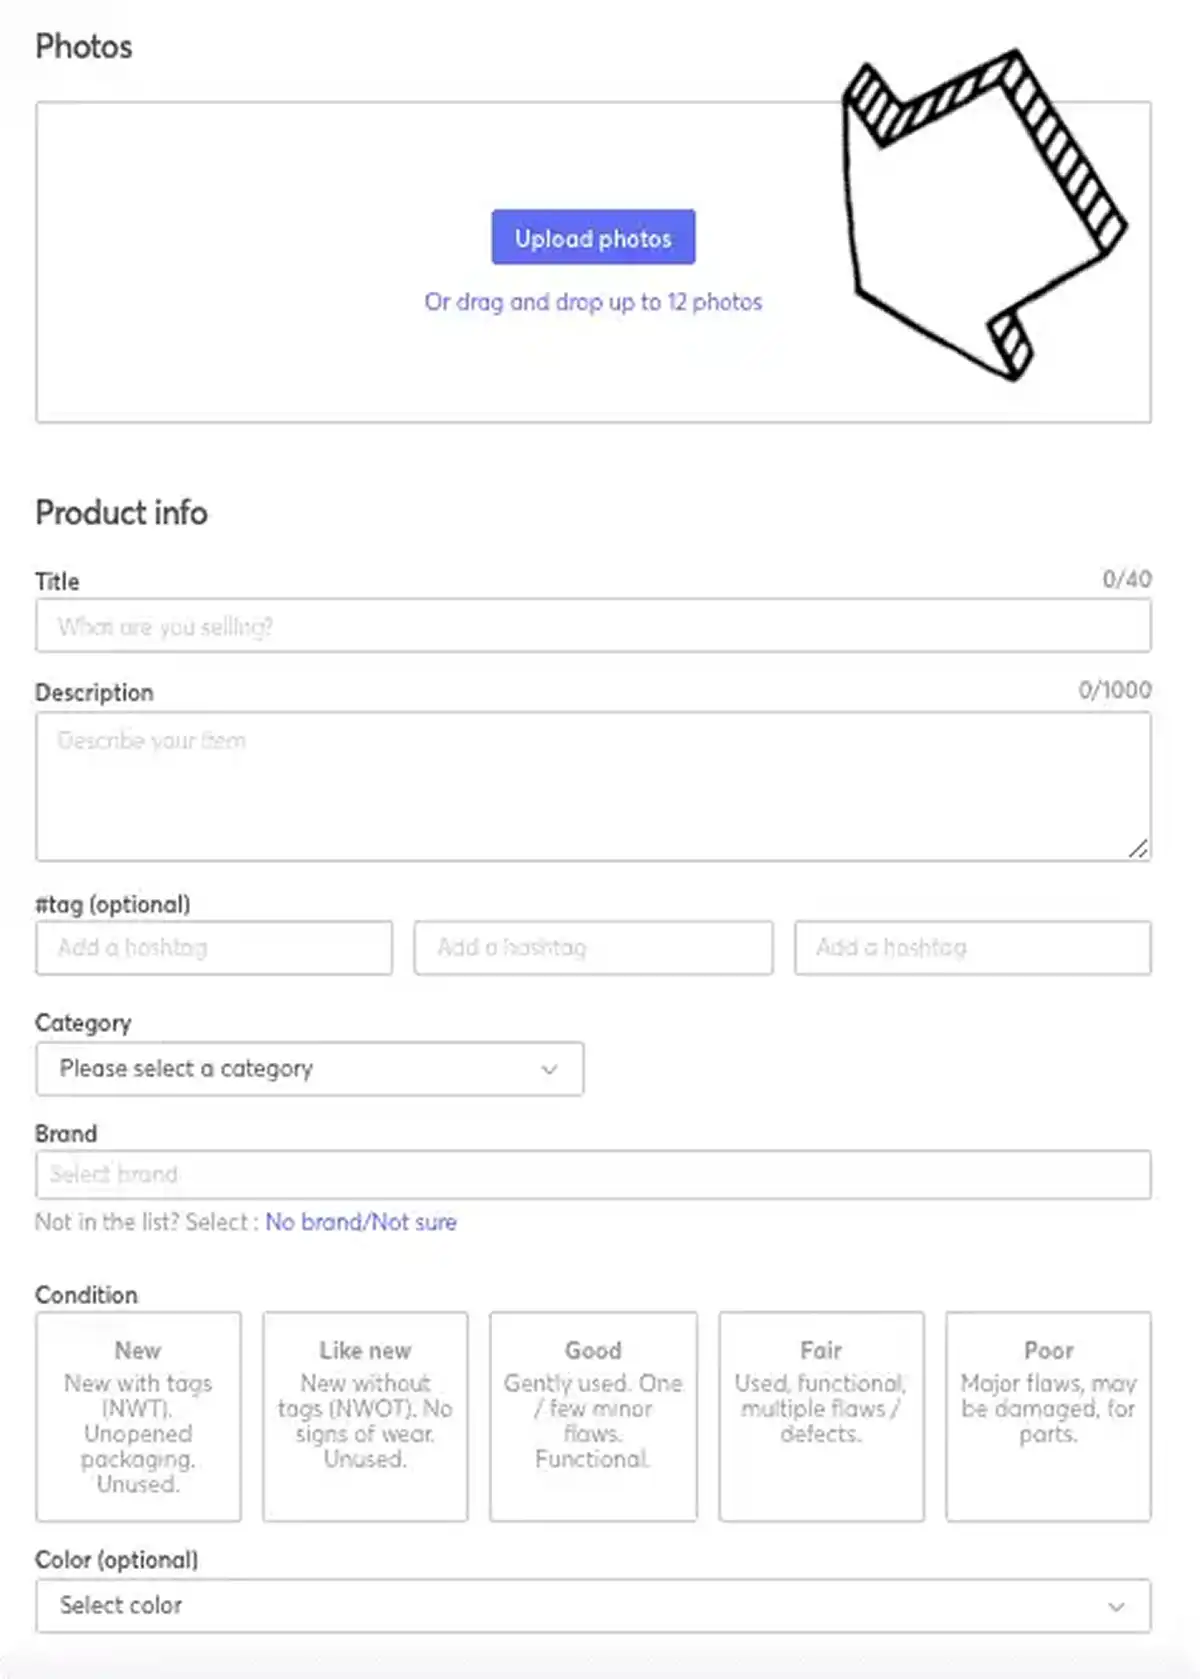Viewport: 1200px width, 1679px height.
Task: Click the description resize handle
Action: point(1140,849)
